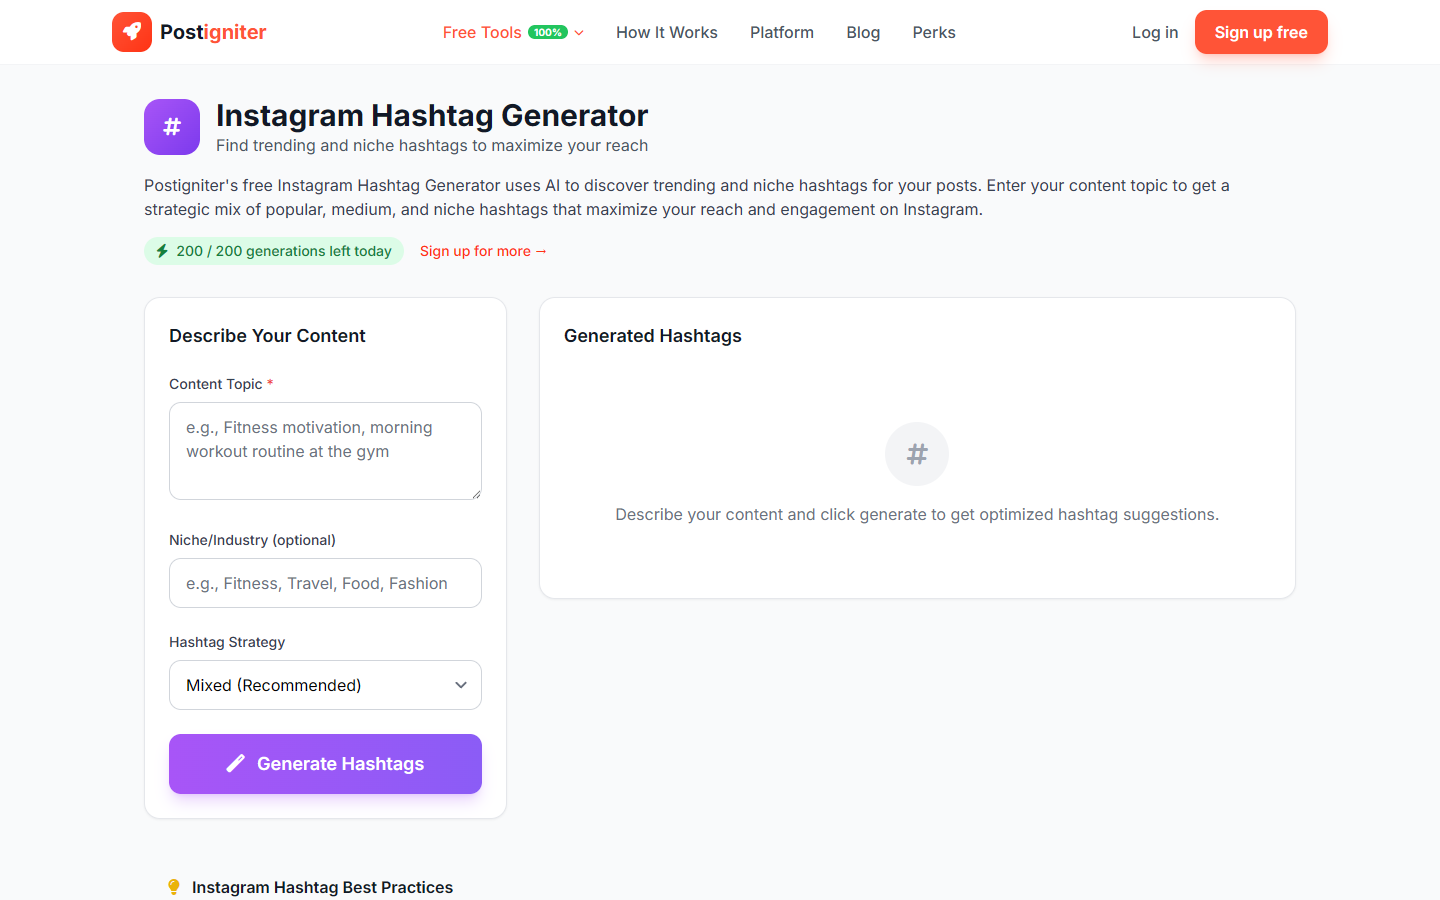Click the Sign up free button
The height and width of the screenshot is (900, 1440).
coord(1261,31)
